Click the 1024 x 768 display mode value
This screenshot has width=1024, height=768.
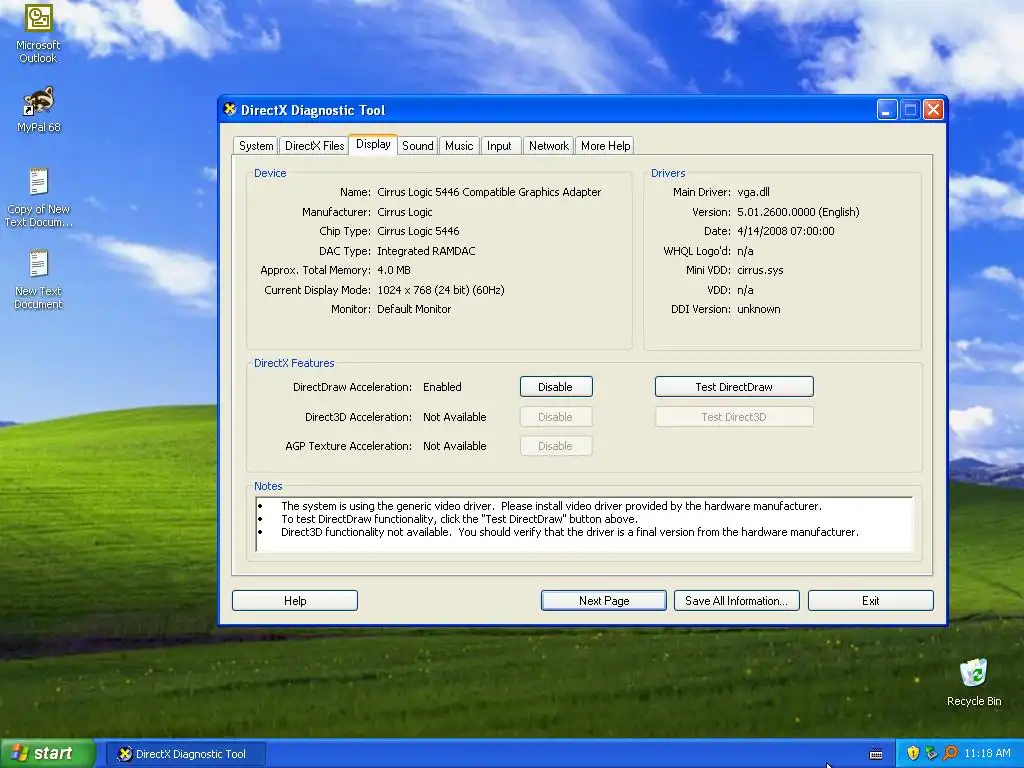pyautogui.click(x=441, y=290)
